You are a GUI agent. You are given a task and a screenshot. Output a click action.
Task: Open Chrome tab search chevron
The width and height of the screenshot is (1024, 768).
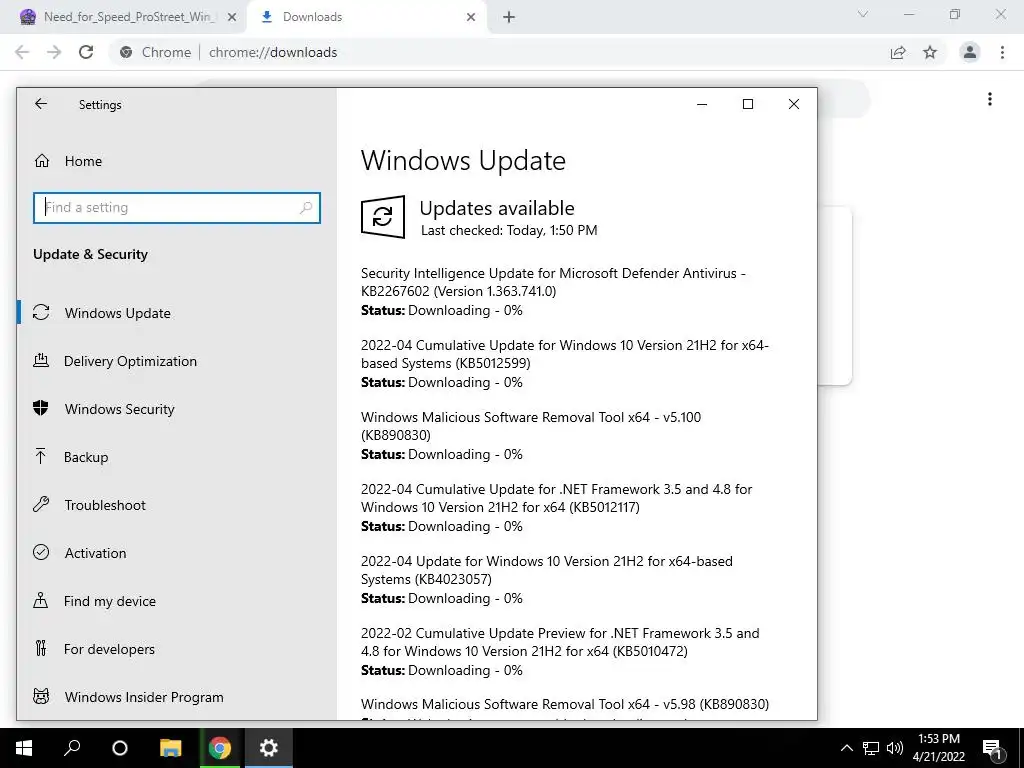pos(863,14)
